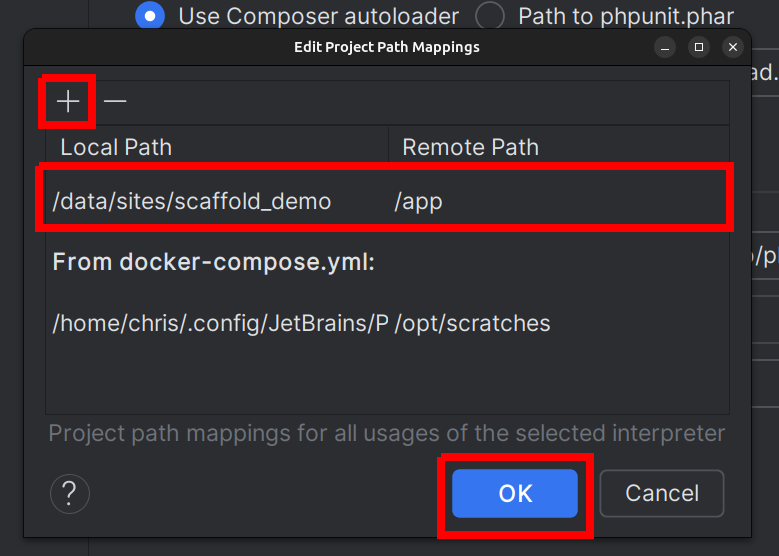Click the From docker-compose.yml heading
779x556 pixels.
click(x=213, y=262)
